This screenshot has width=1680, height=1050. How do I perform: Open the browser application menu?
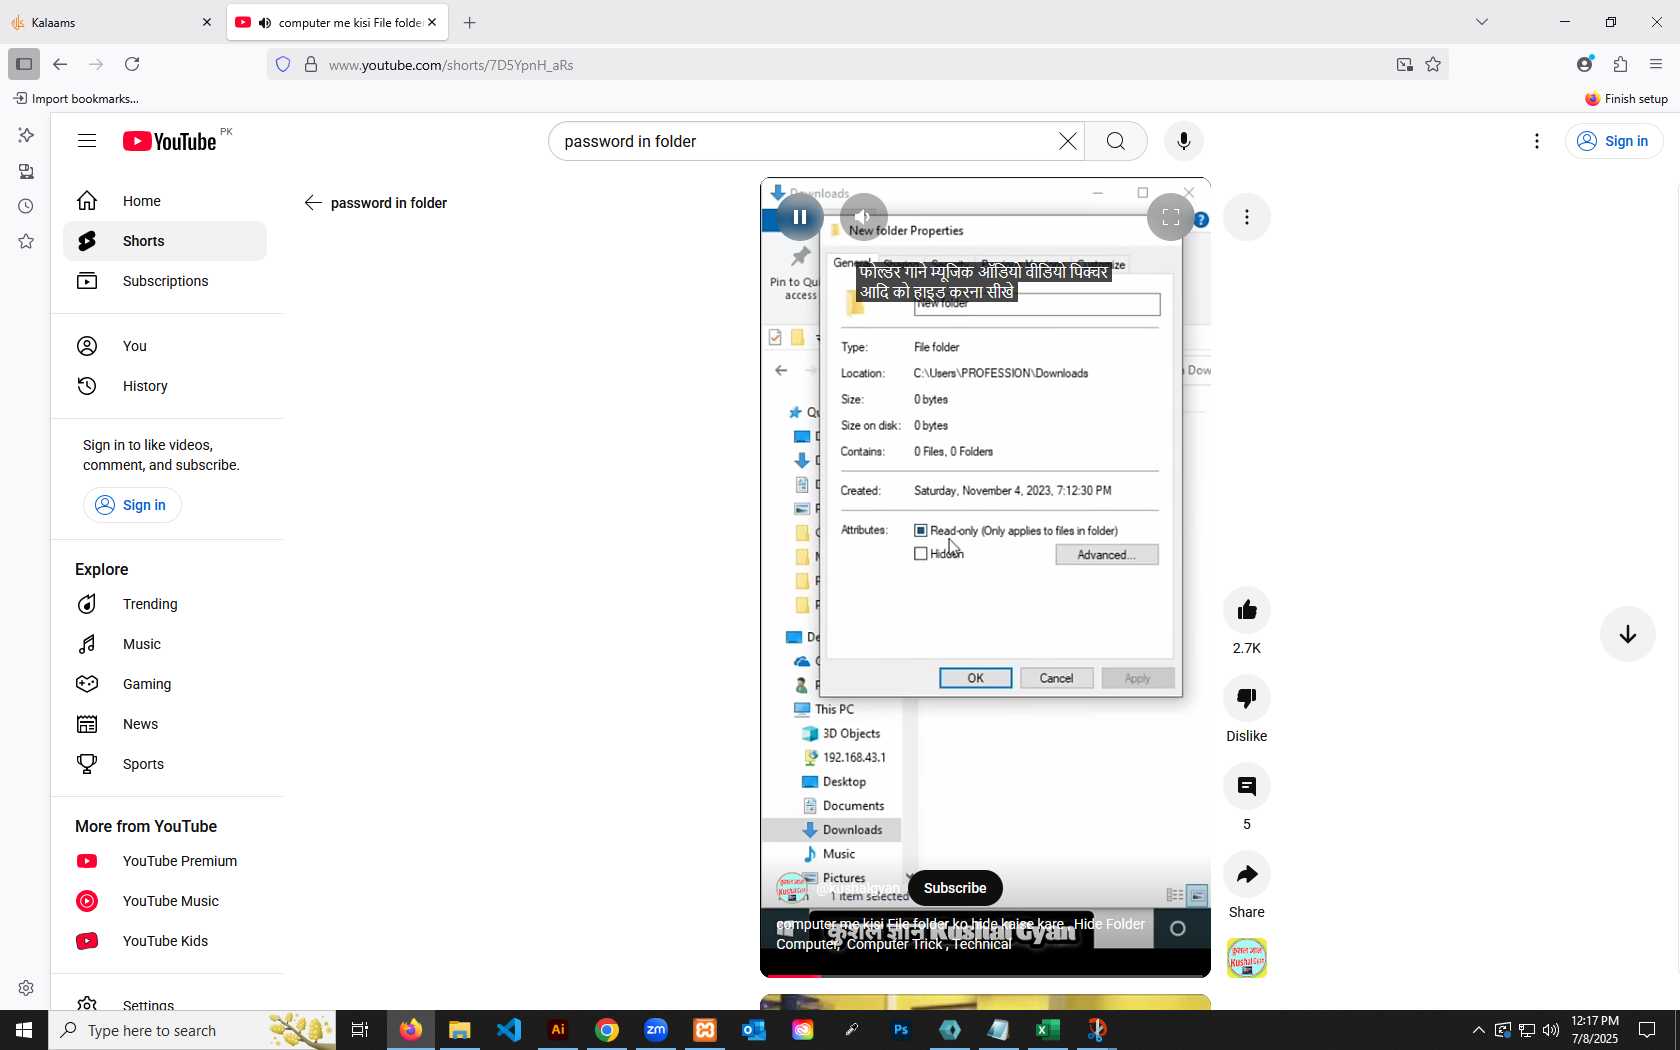1656,64
